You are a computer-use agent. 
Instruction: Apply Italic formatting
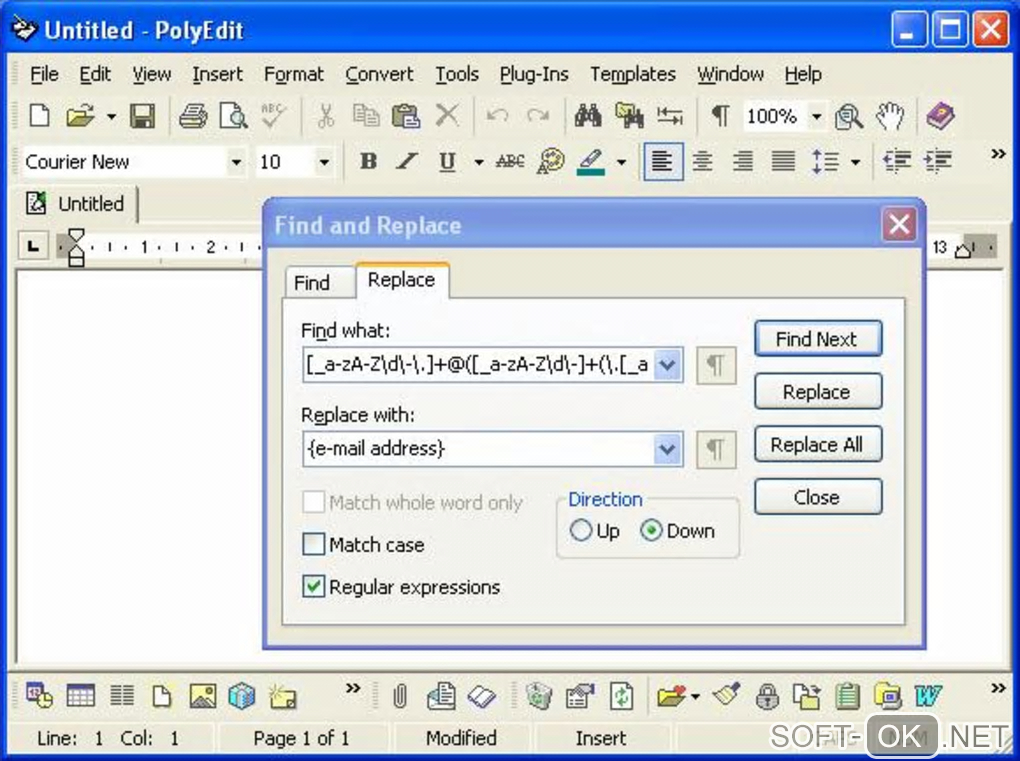(407, 161)
